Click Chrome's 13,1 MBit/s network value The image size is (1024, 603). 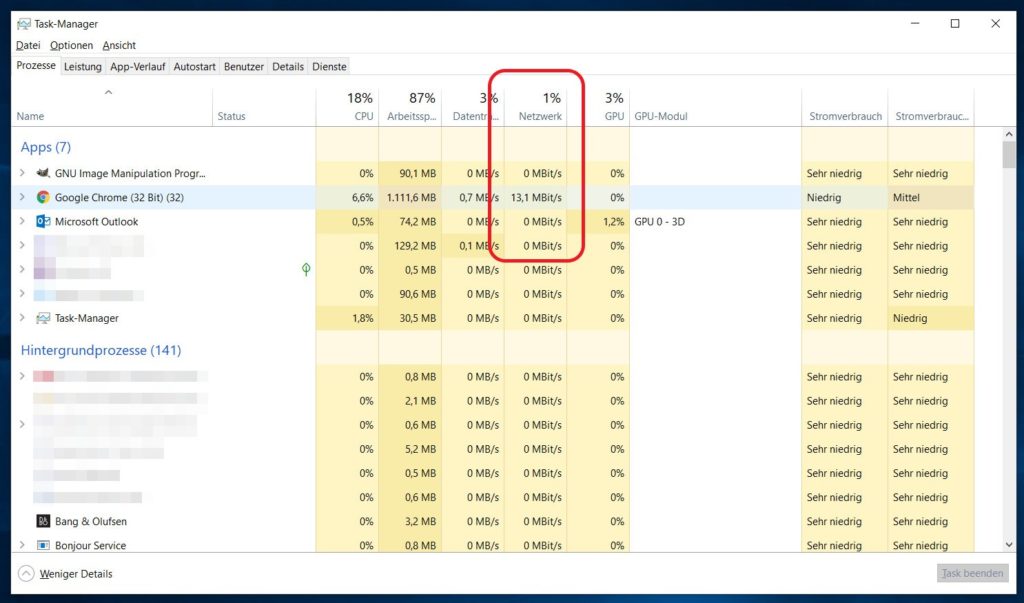[x=536, y=197]
